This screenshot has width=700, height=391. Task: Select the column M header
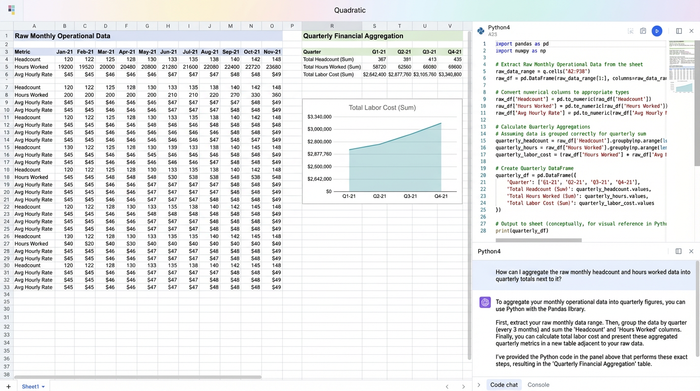pos(230,26)
